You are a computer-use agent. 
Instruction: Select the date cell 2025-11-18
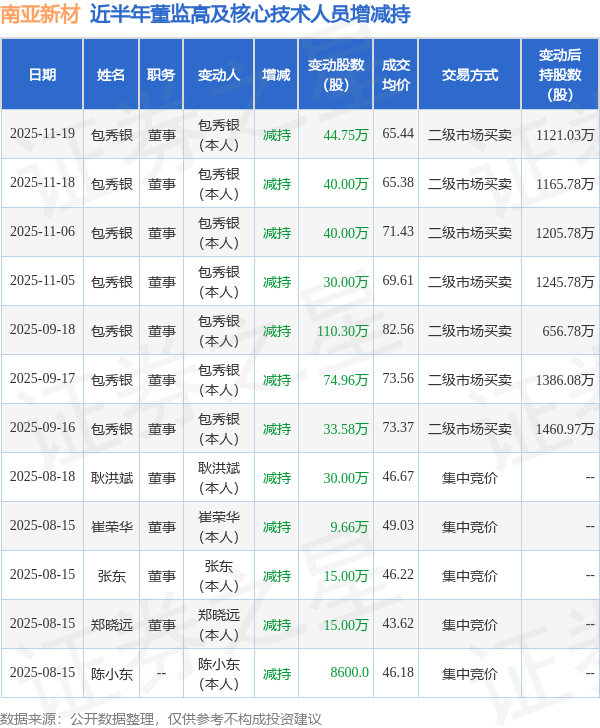42,182
